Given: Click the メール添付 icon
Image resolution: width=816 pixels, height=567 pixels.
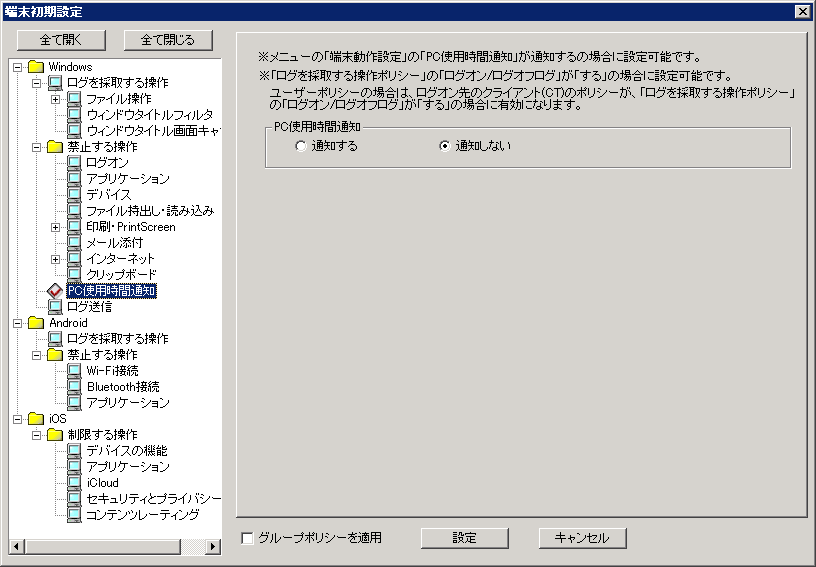Looking at the screenshot, I should click(74, 243).
